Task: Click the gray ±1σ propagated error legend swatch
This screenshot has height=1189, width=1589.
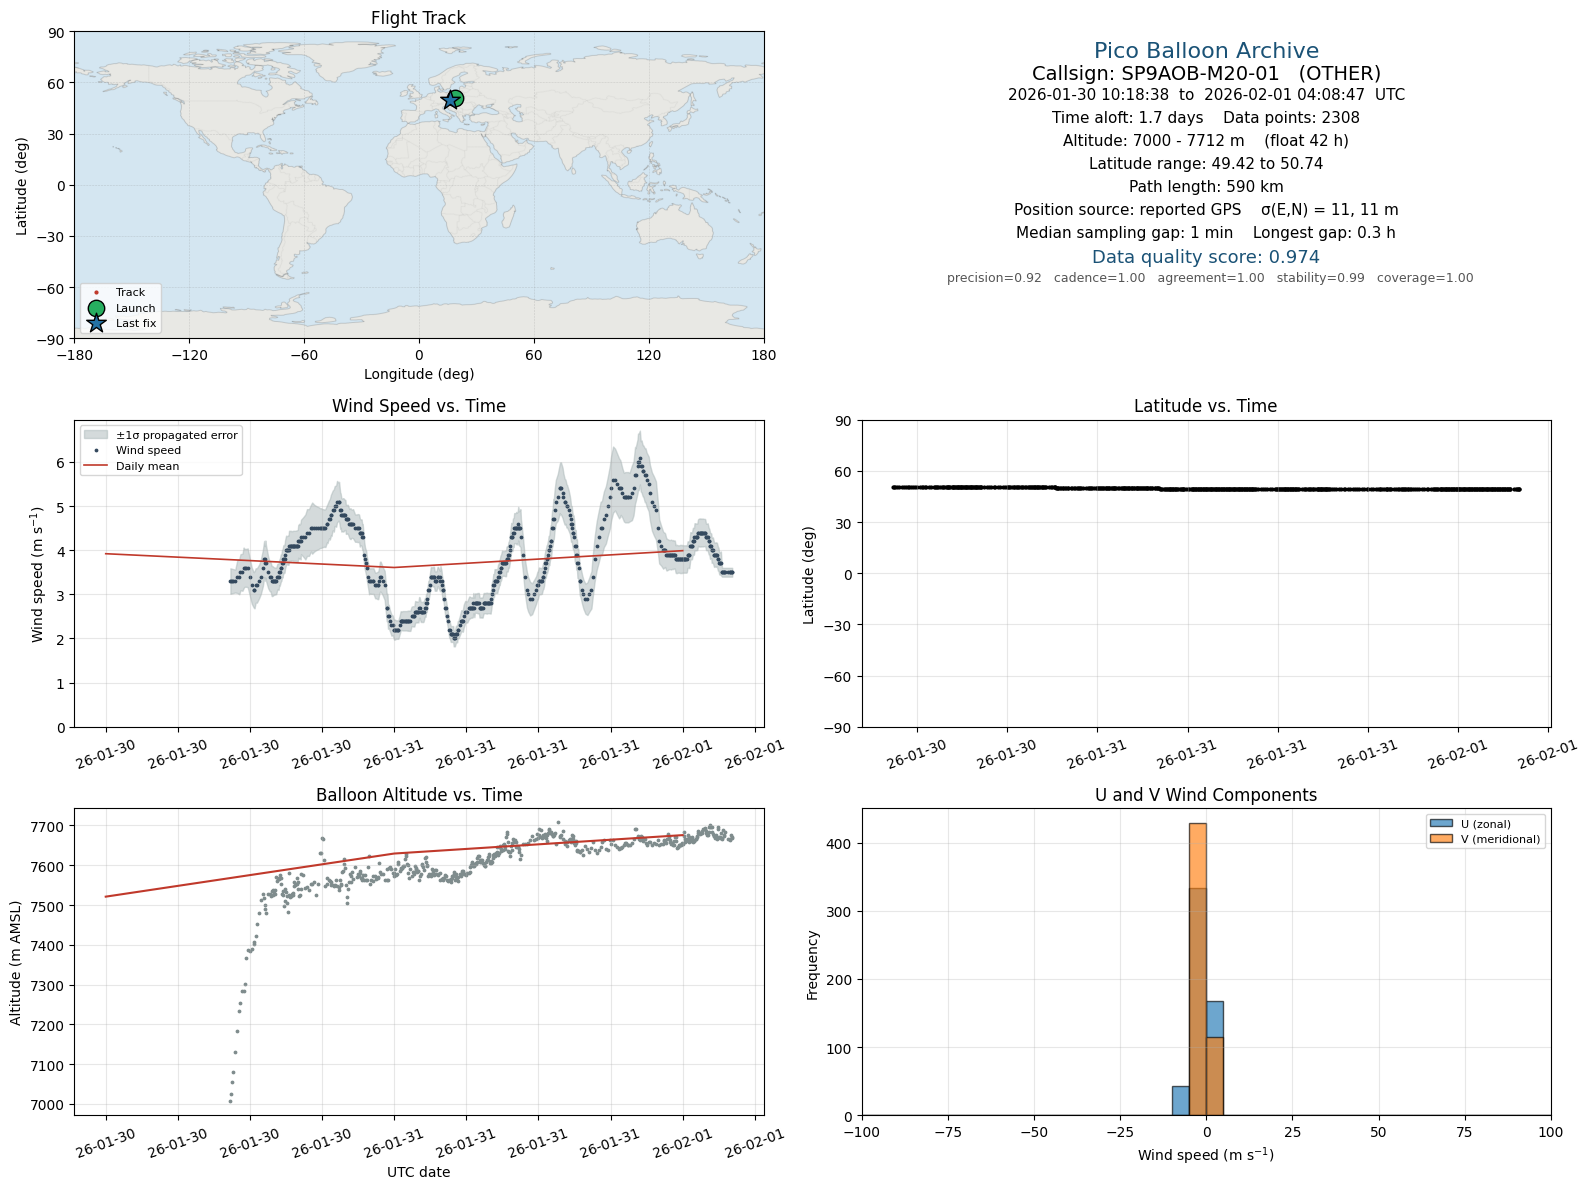Action: [x=96, y=435]
